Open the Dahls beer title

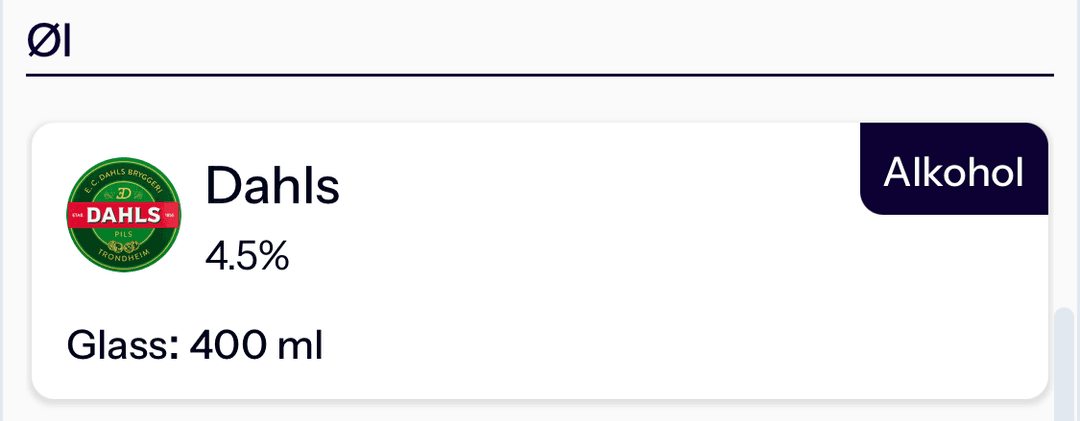(272, 186)
